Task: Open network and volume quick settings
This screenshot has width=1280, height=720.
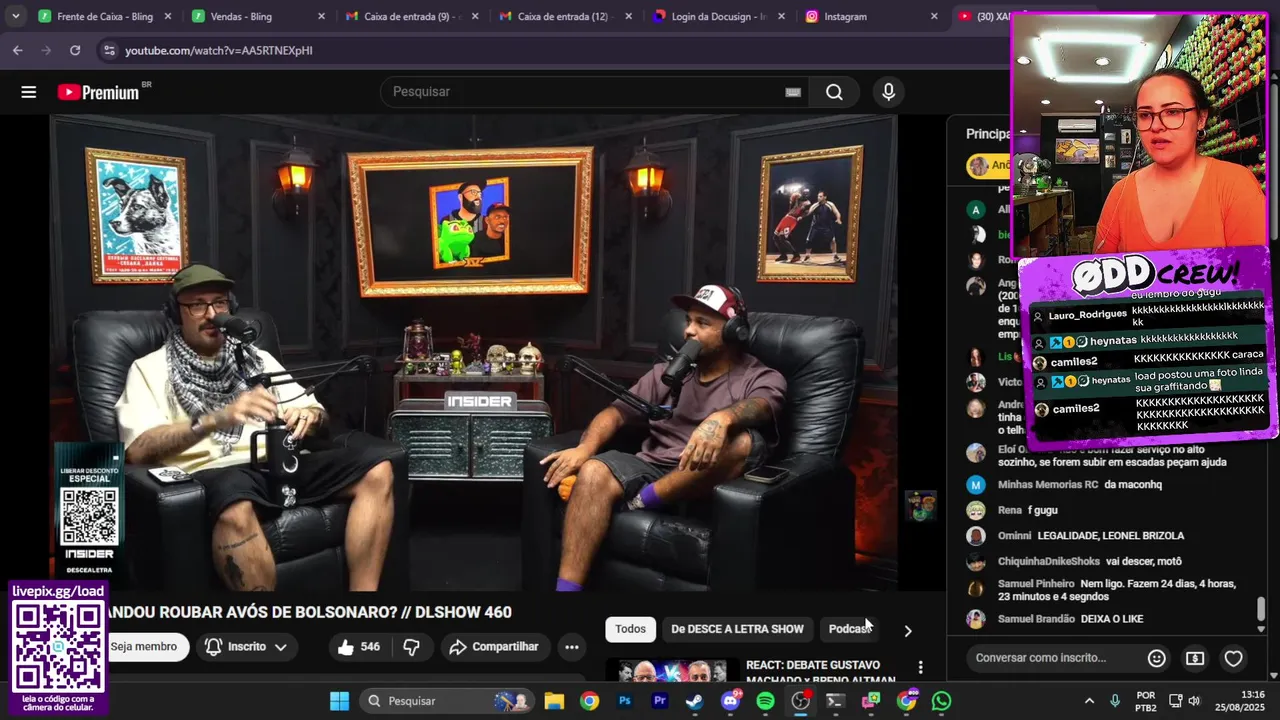Action: (1185, 701)
